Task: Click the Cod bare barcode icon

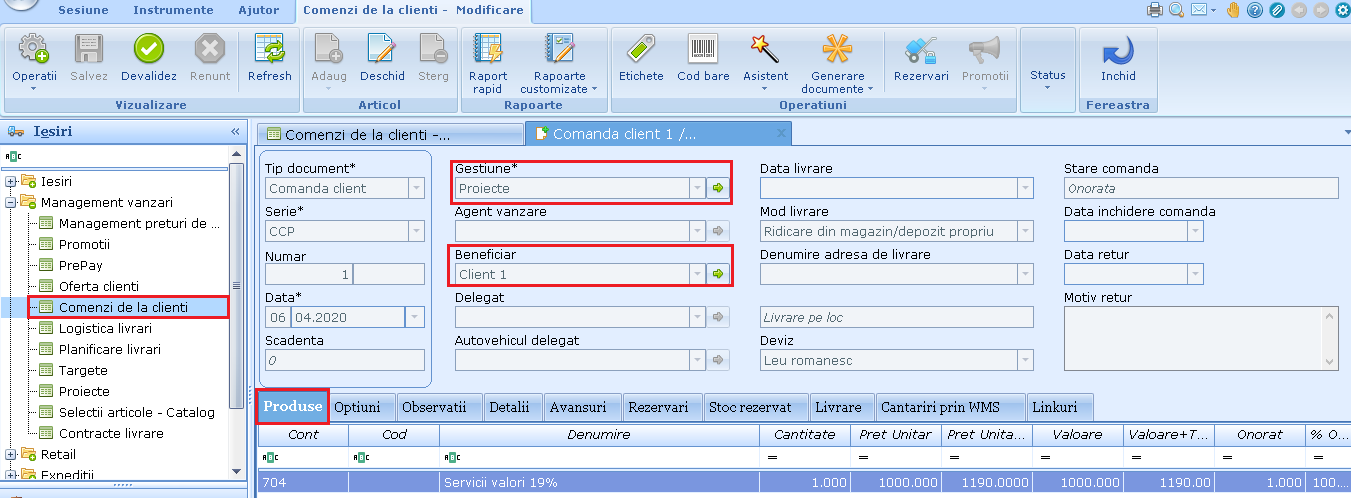Action: [x=703, y=49]
